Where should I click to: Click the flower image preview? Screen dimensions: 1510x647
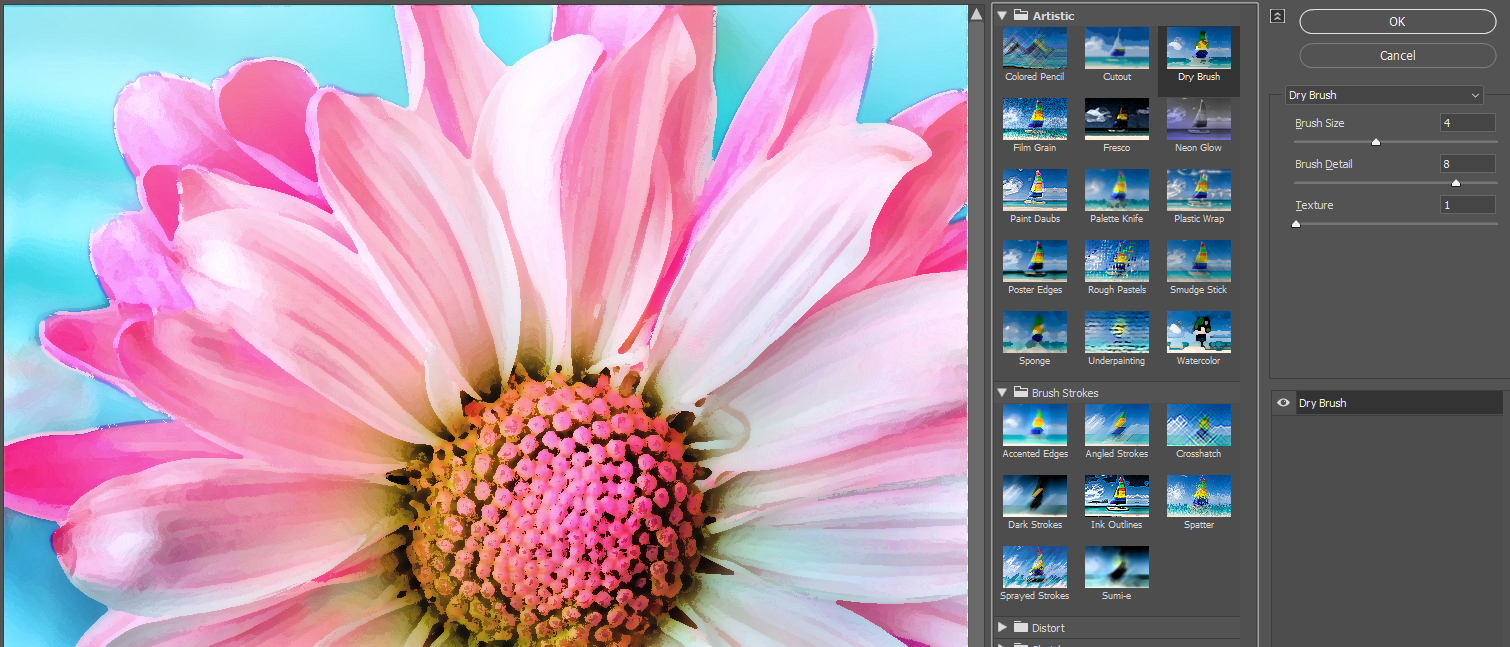[x=485, y=326]
